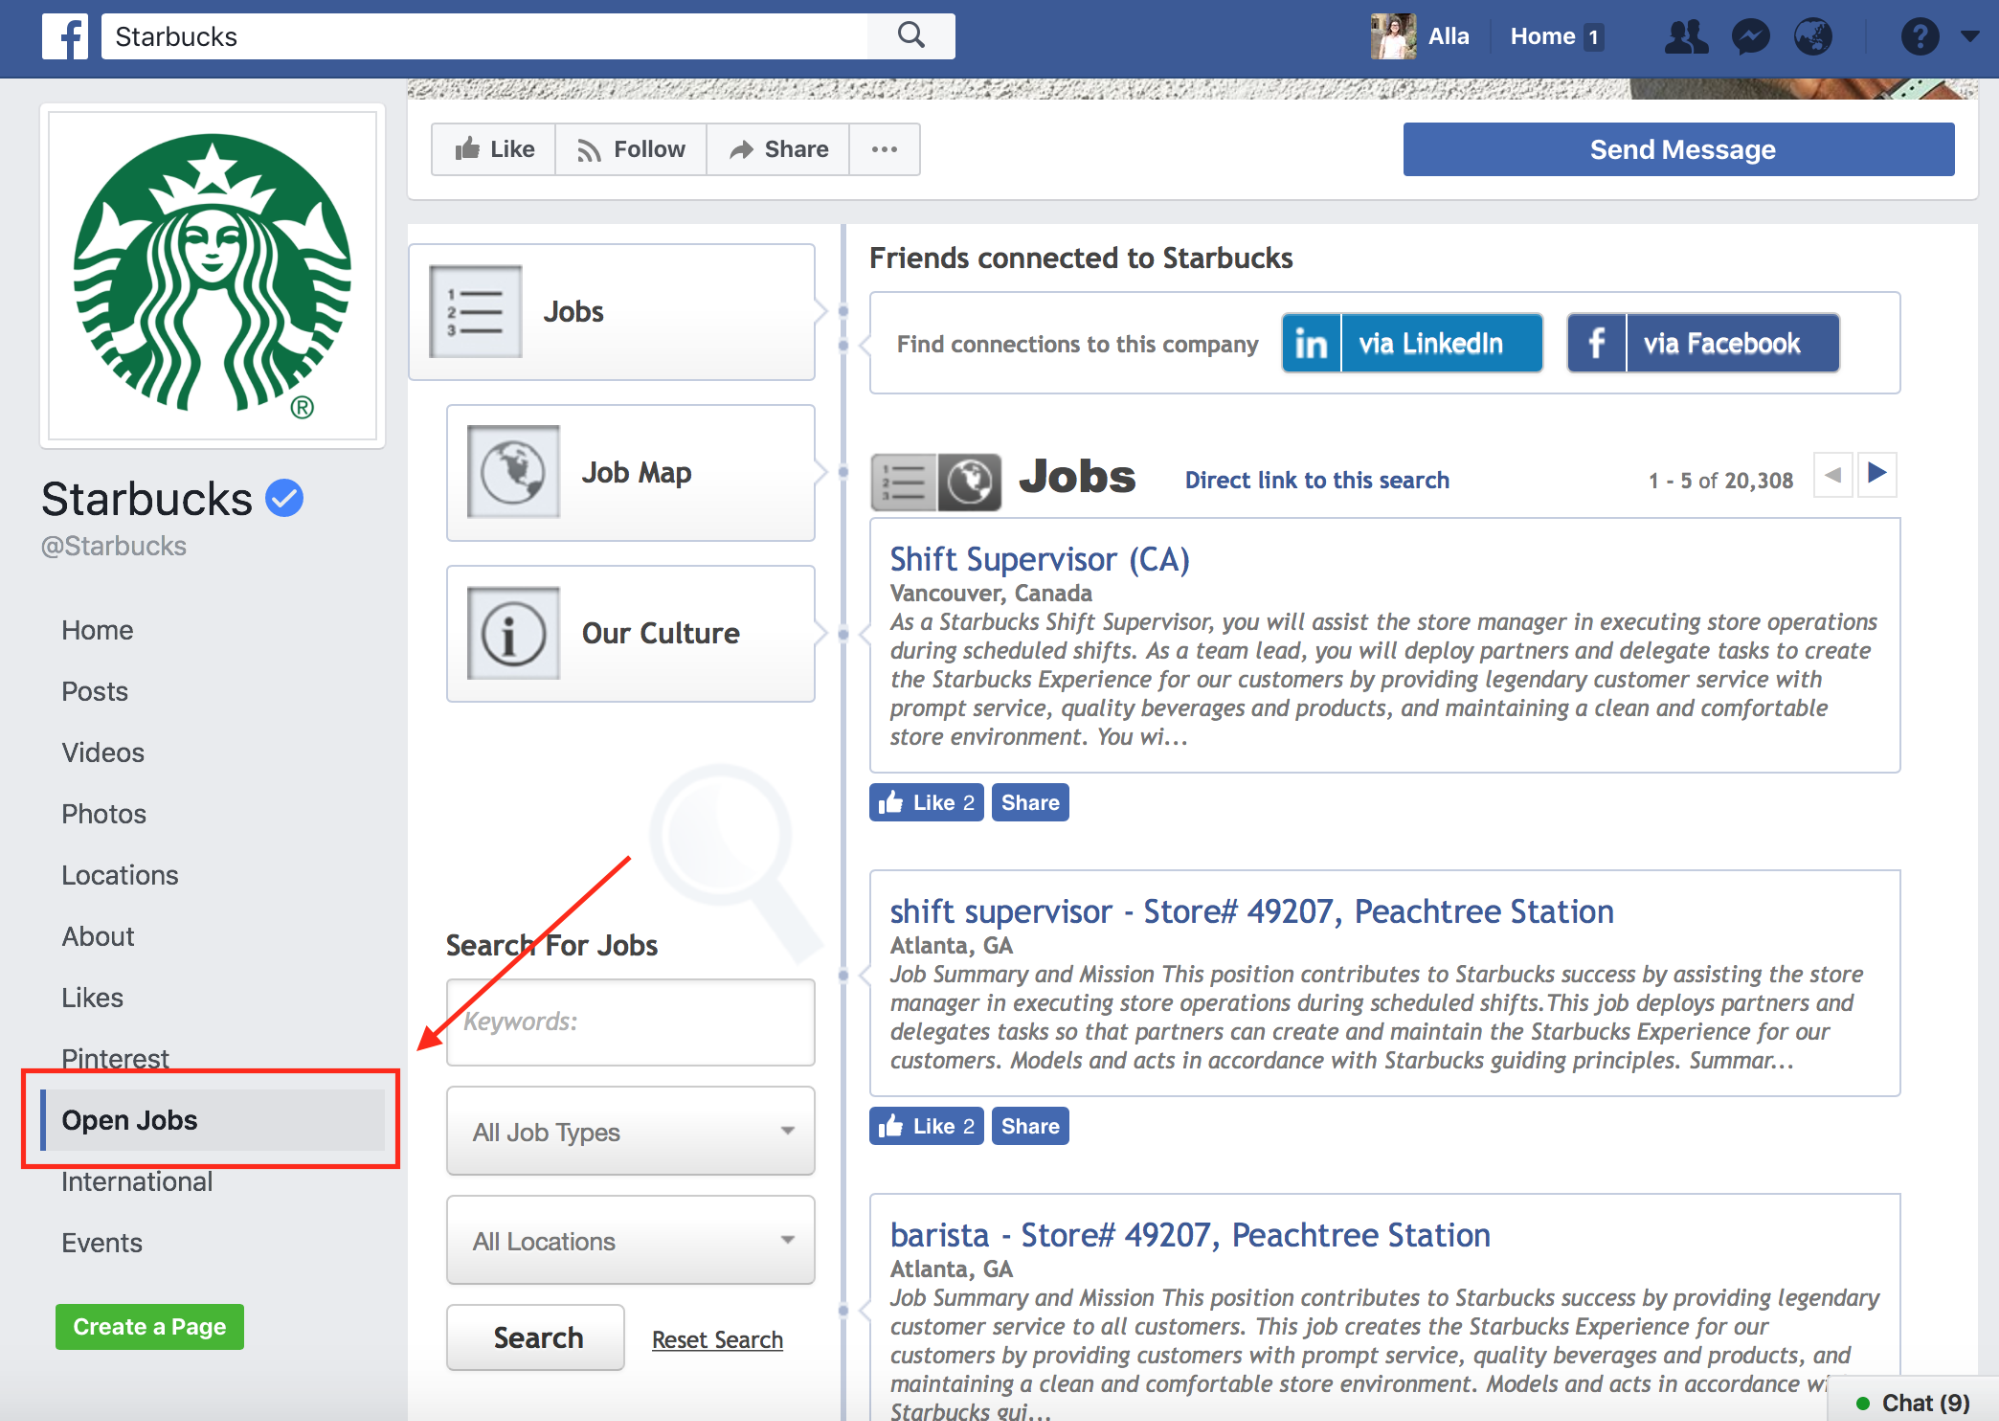Click the Like page button
1999x1421 pixels.
(494, 149)
